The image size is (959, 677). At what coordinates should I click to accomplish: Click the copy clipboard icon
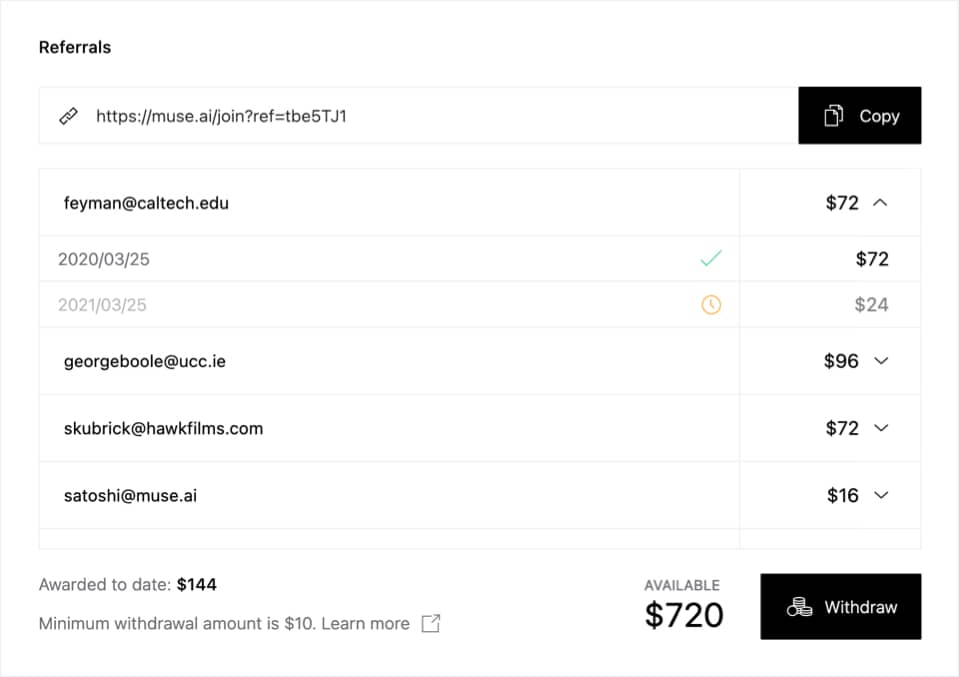click(834, 116)
